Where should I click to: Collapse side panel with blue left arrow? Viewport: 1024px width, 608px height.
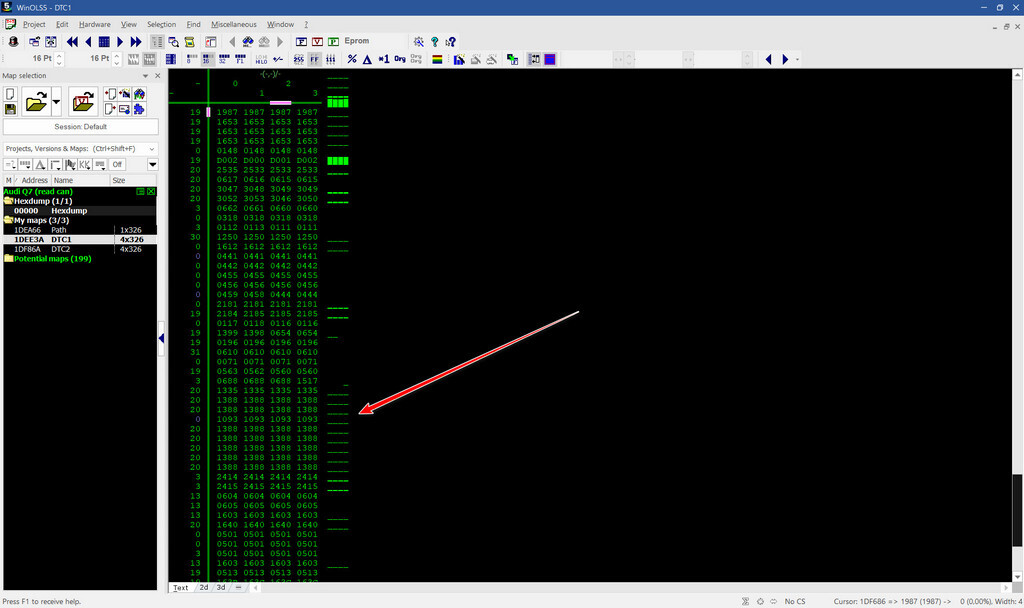(161, 338)
